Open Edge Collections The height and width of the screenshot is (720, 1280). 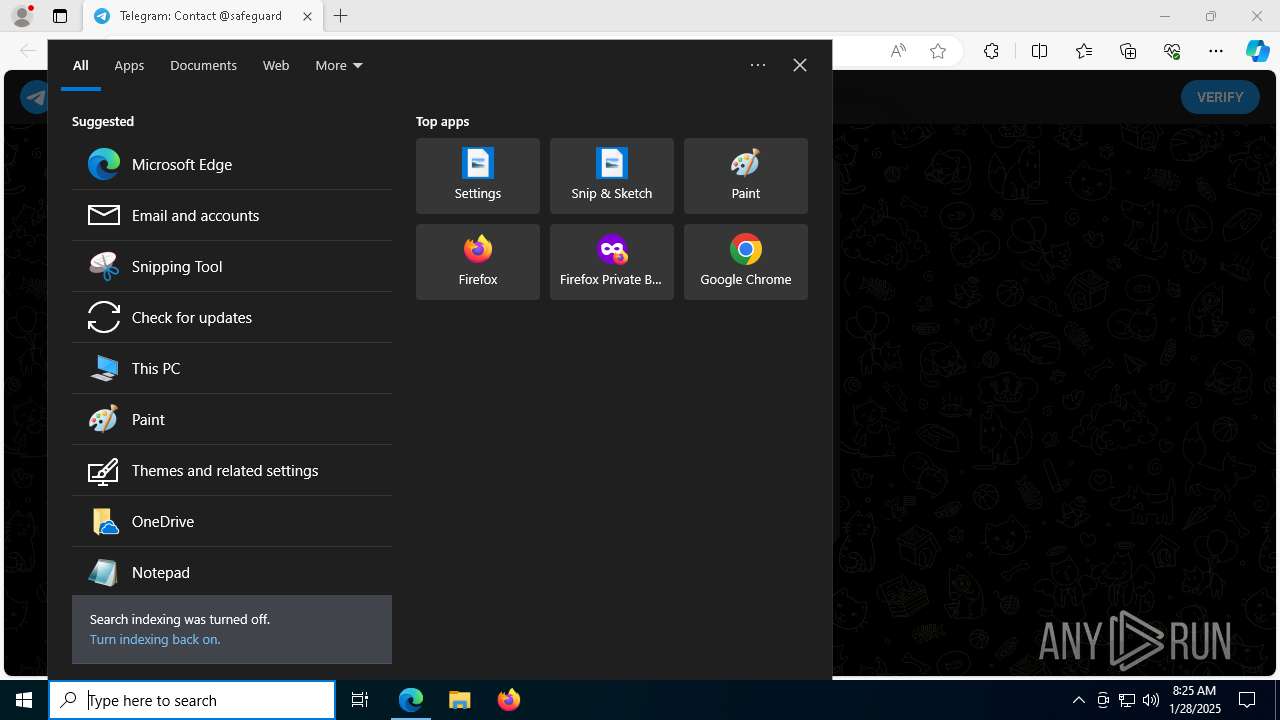point(1128,51)
